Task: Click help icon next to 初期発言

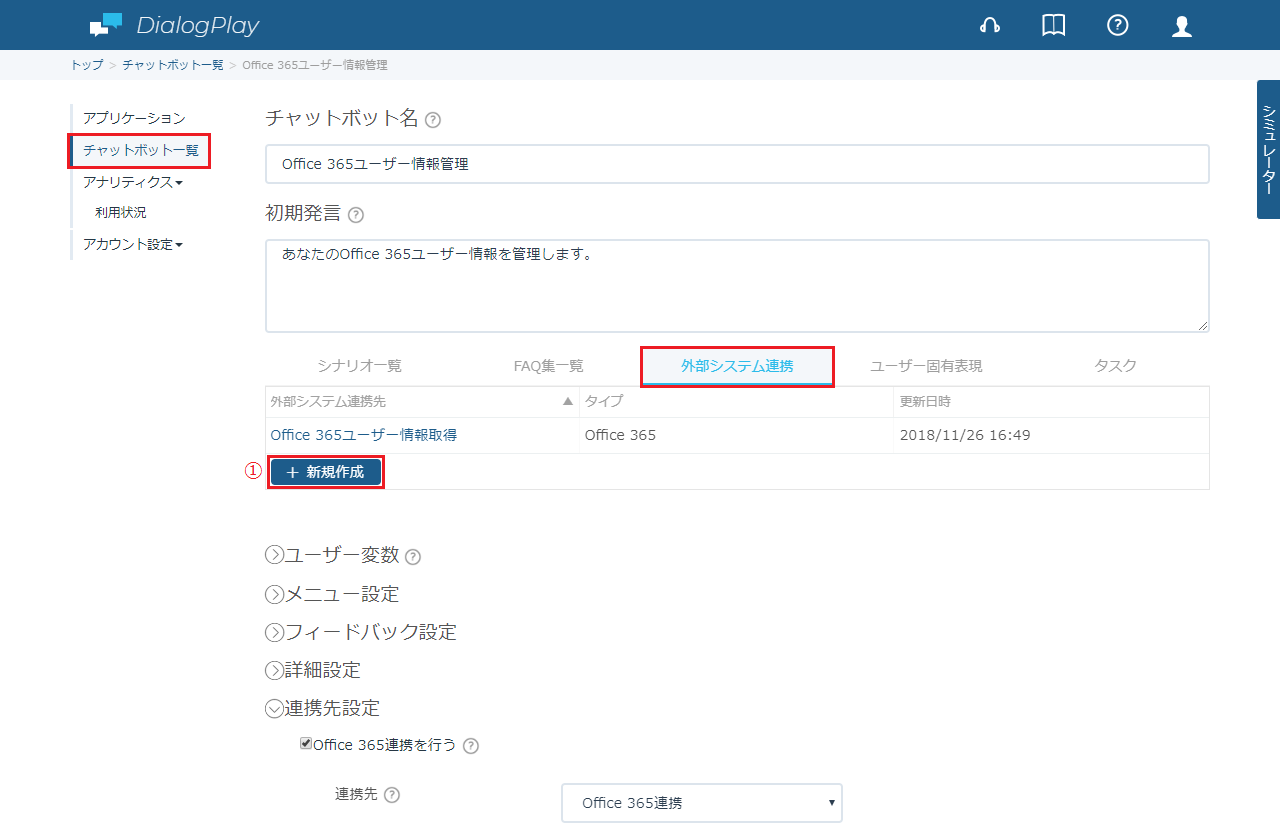Action: [x=356, y=215]
